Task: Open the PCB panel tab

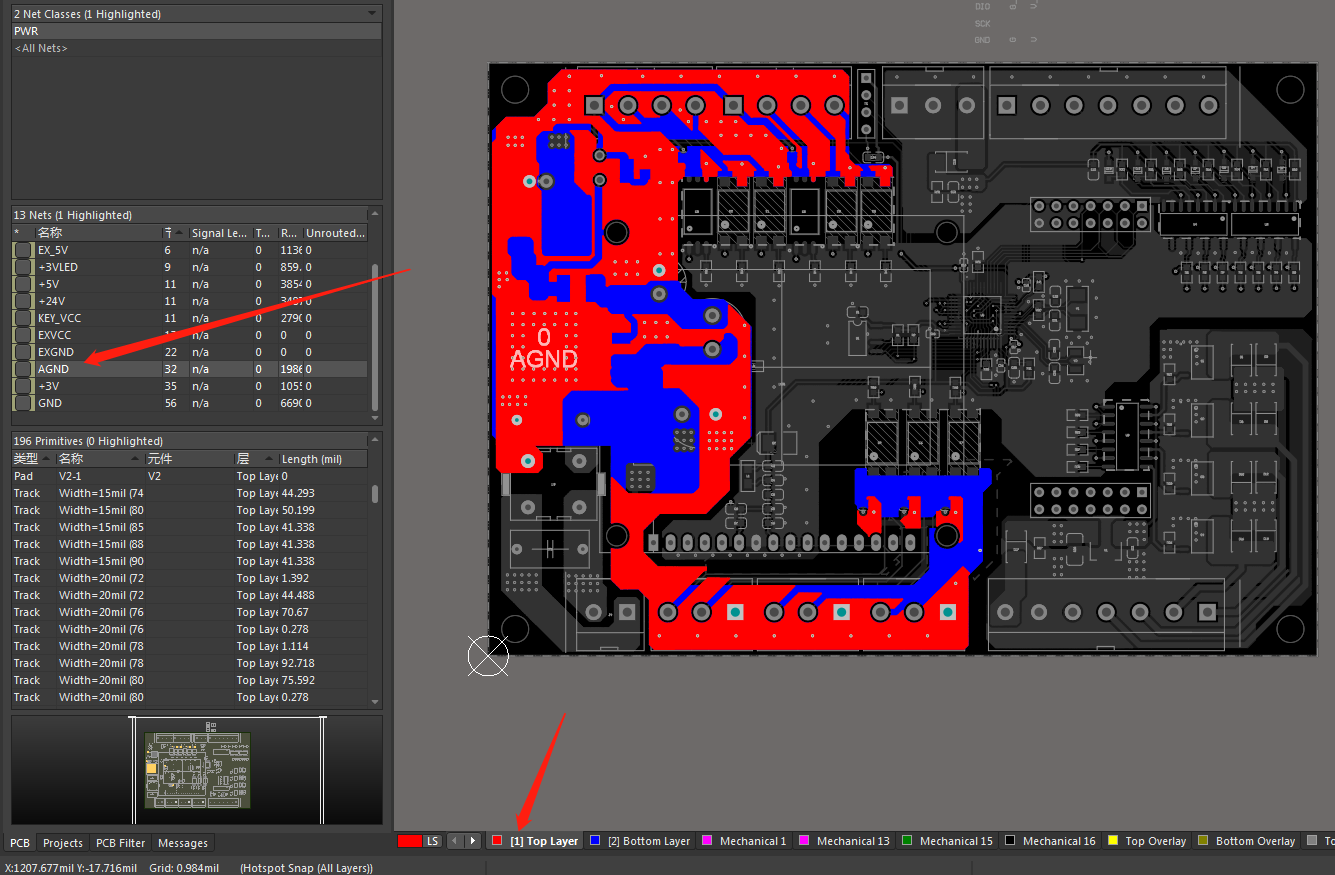Action: click(20, 843)
